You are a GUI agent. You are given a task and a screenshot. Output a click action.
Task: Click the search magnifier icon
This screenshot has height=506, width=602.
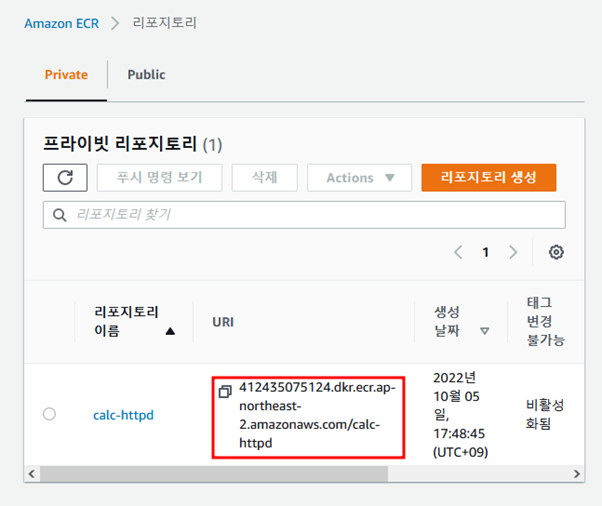pyautogui.click(x=59, y=215)
